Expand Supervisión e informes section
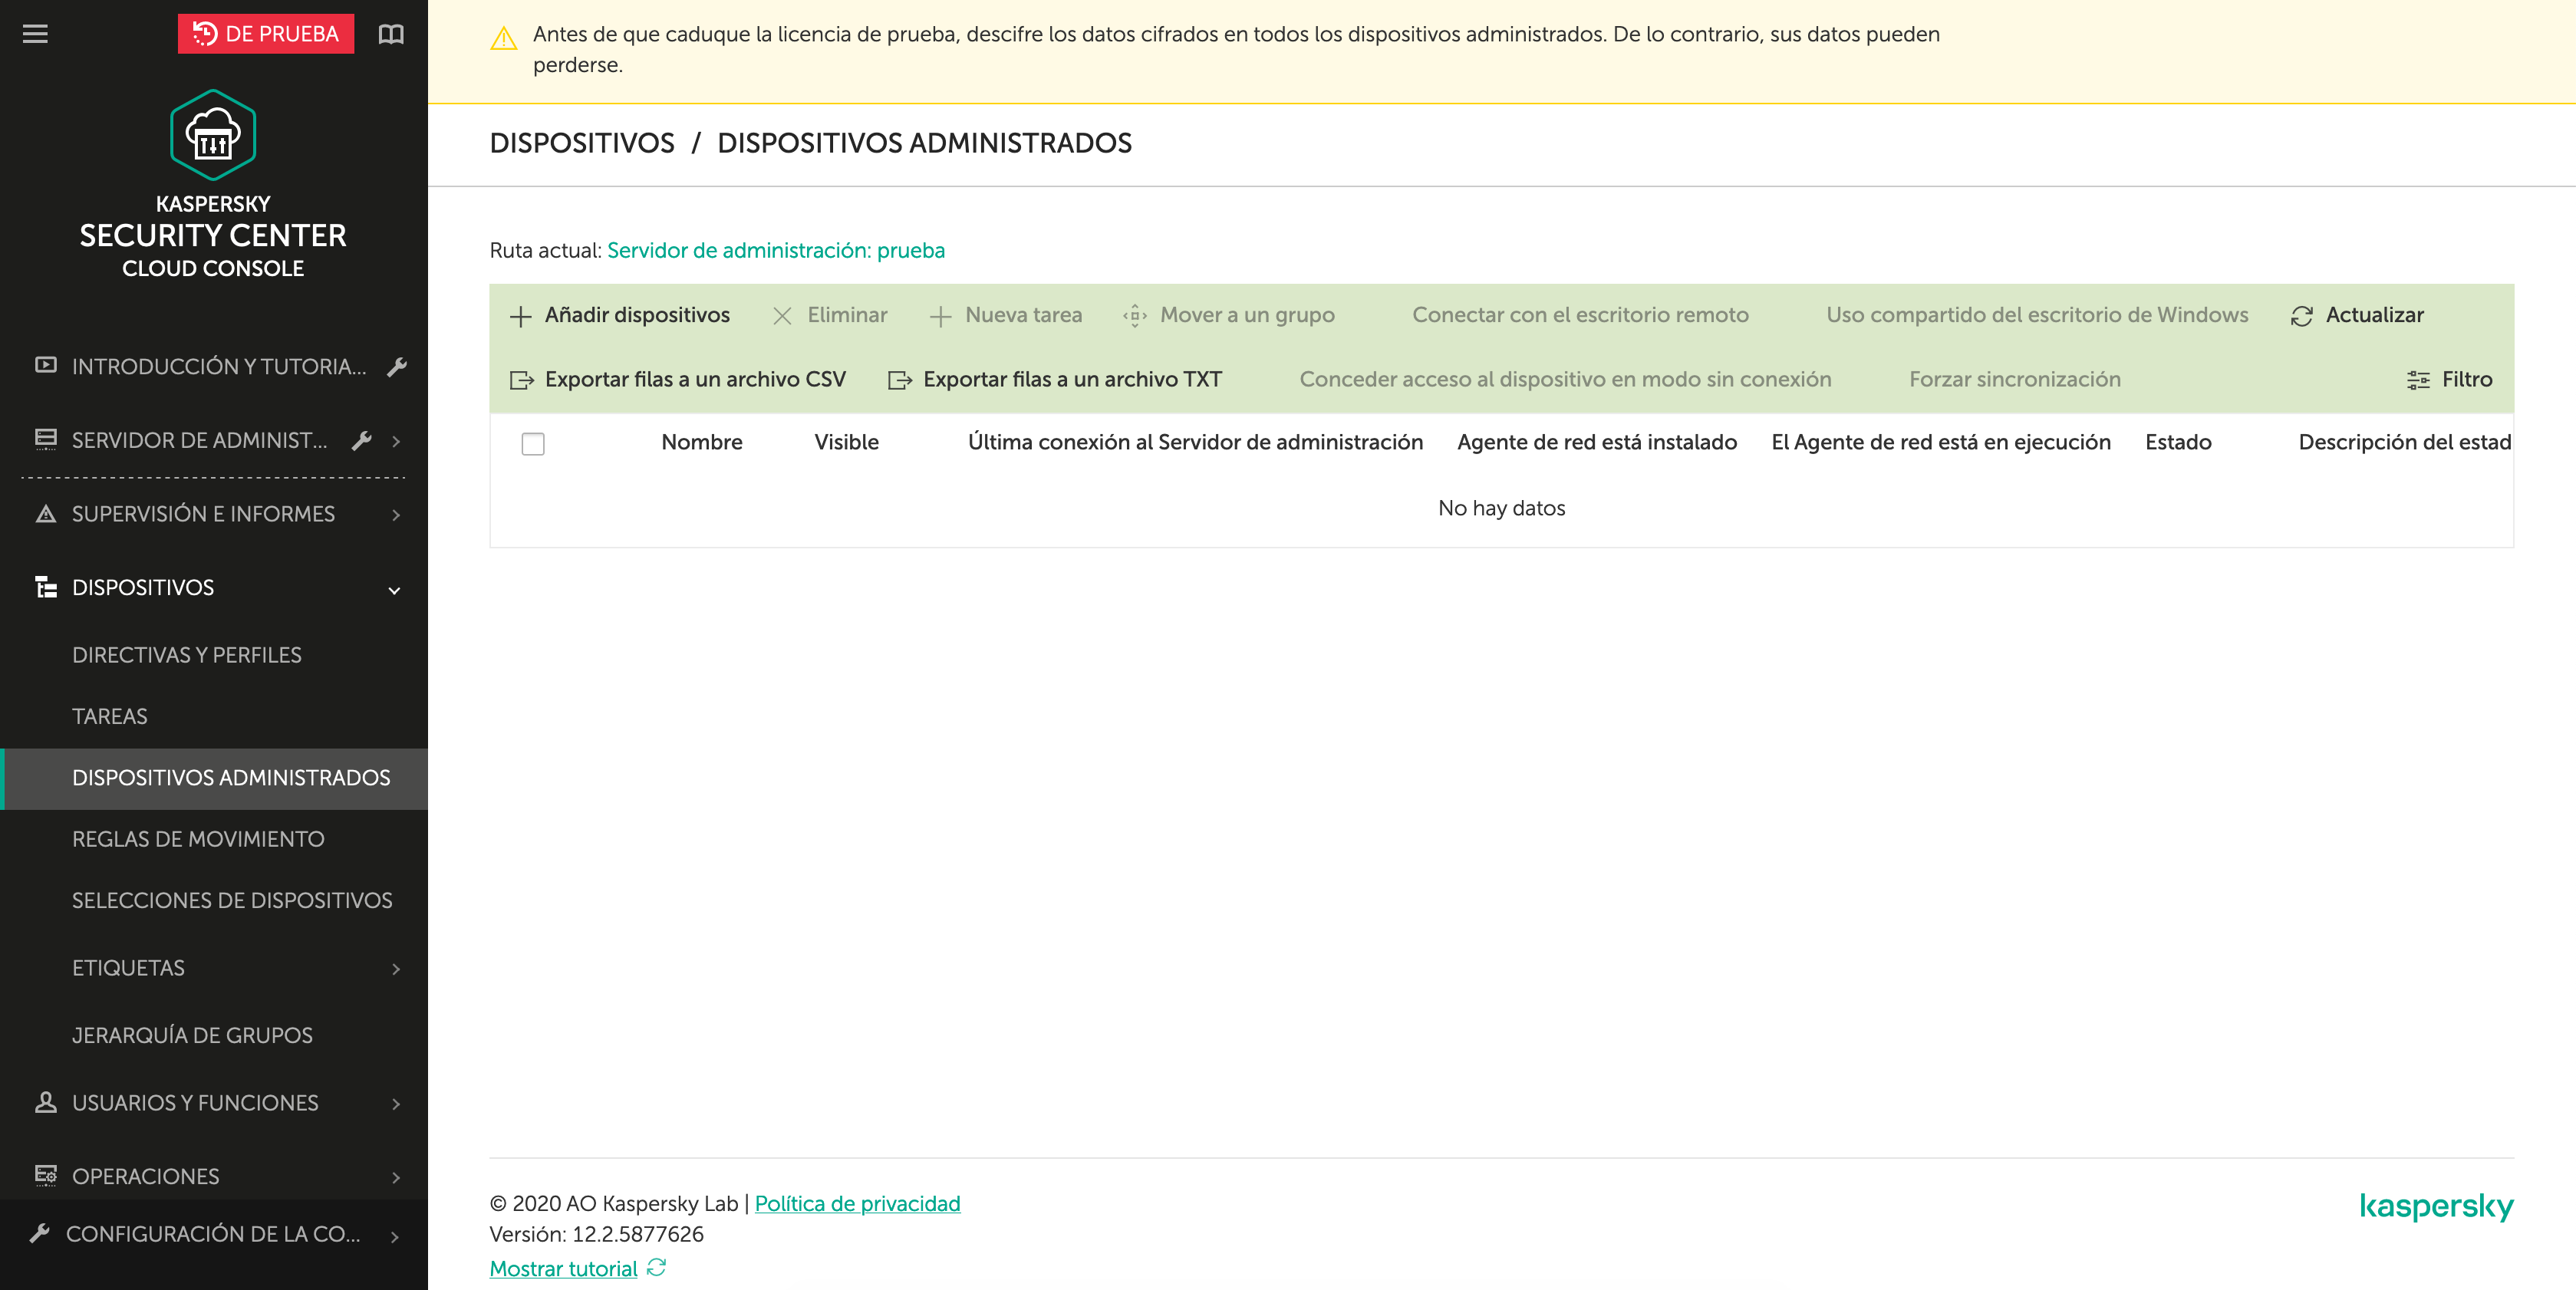The image size is (2576, 1290). (397, 515)
